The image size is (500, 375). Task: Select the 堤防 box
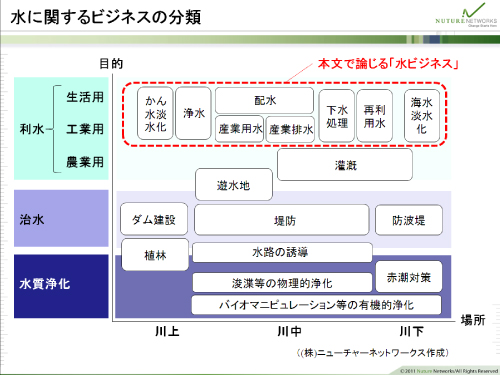click(x=282, y=220)
